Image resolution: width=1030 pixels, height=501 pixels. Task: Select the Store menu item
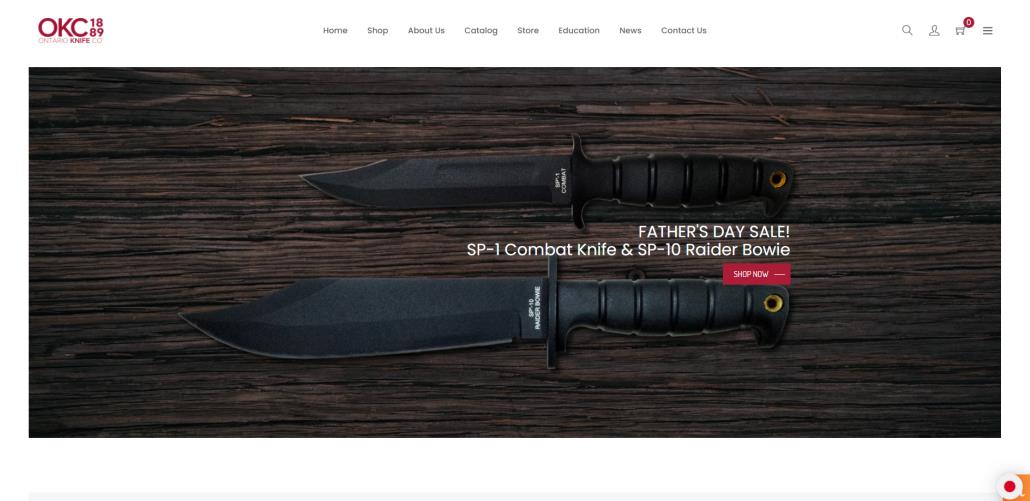pos(528,30)
